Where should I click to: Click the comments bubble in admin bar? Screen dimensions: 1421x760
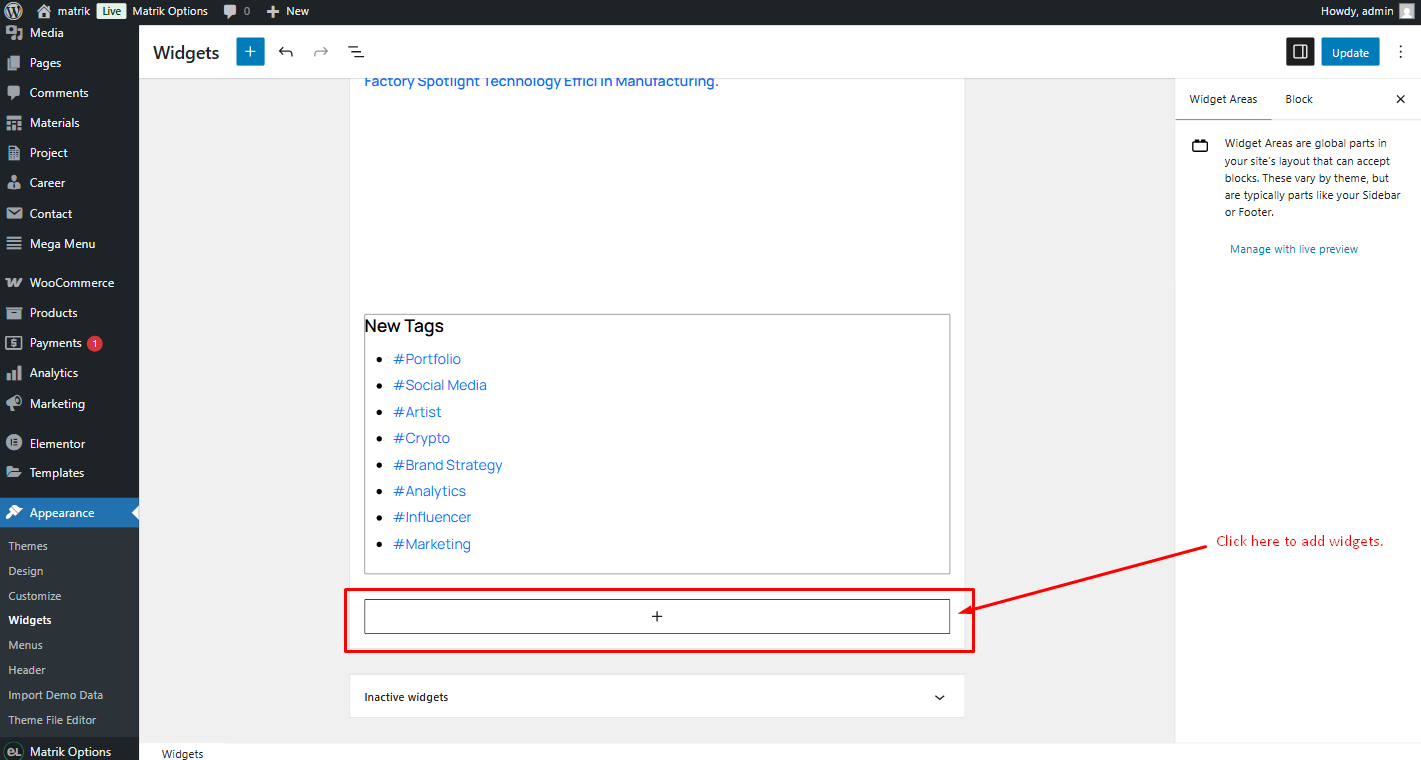pyautogui.click(x=237, y=11)
